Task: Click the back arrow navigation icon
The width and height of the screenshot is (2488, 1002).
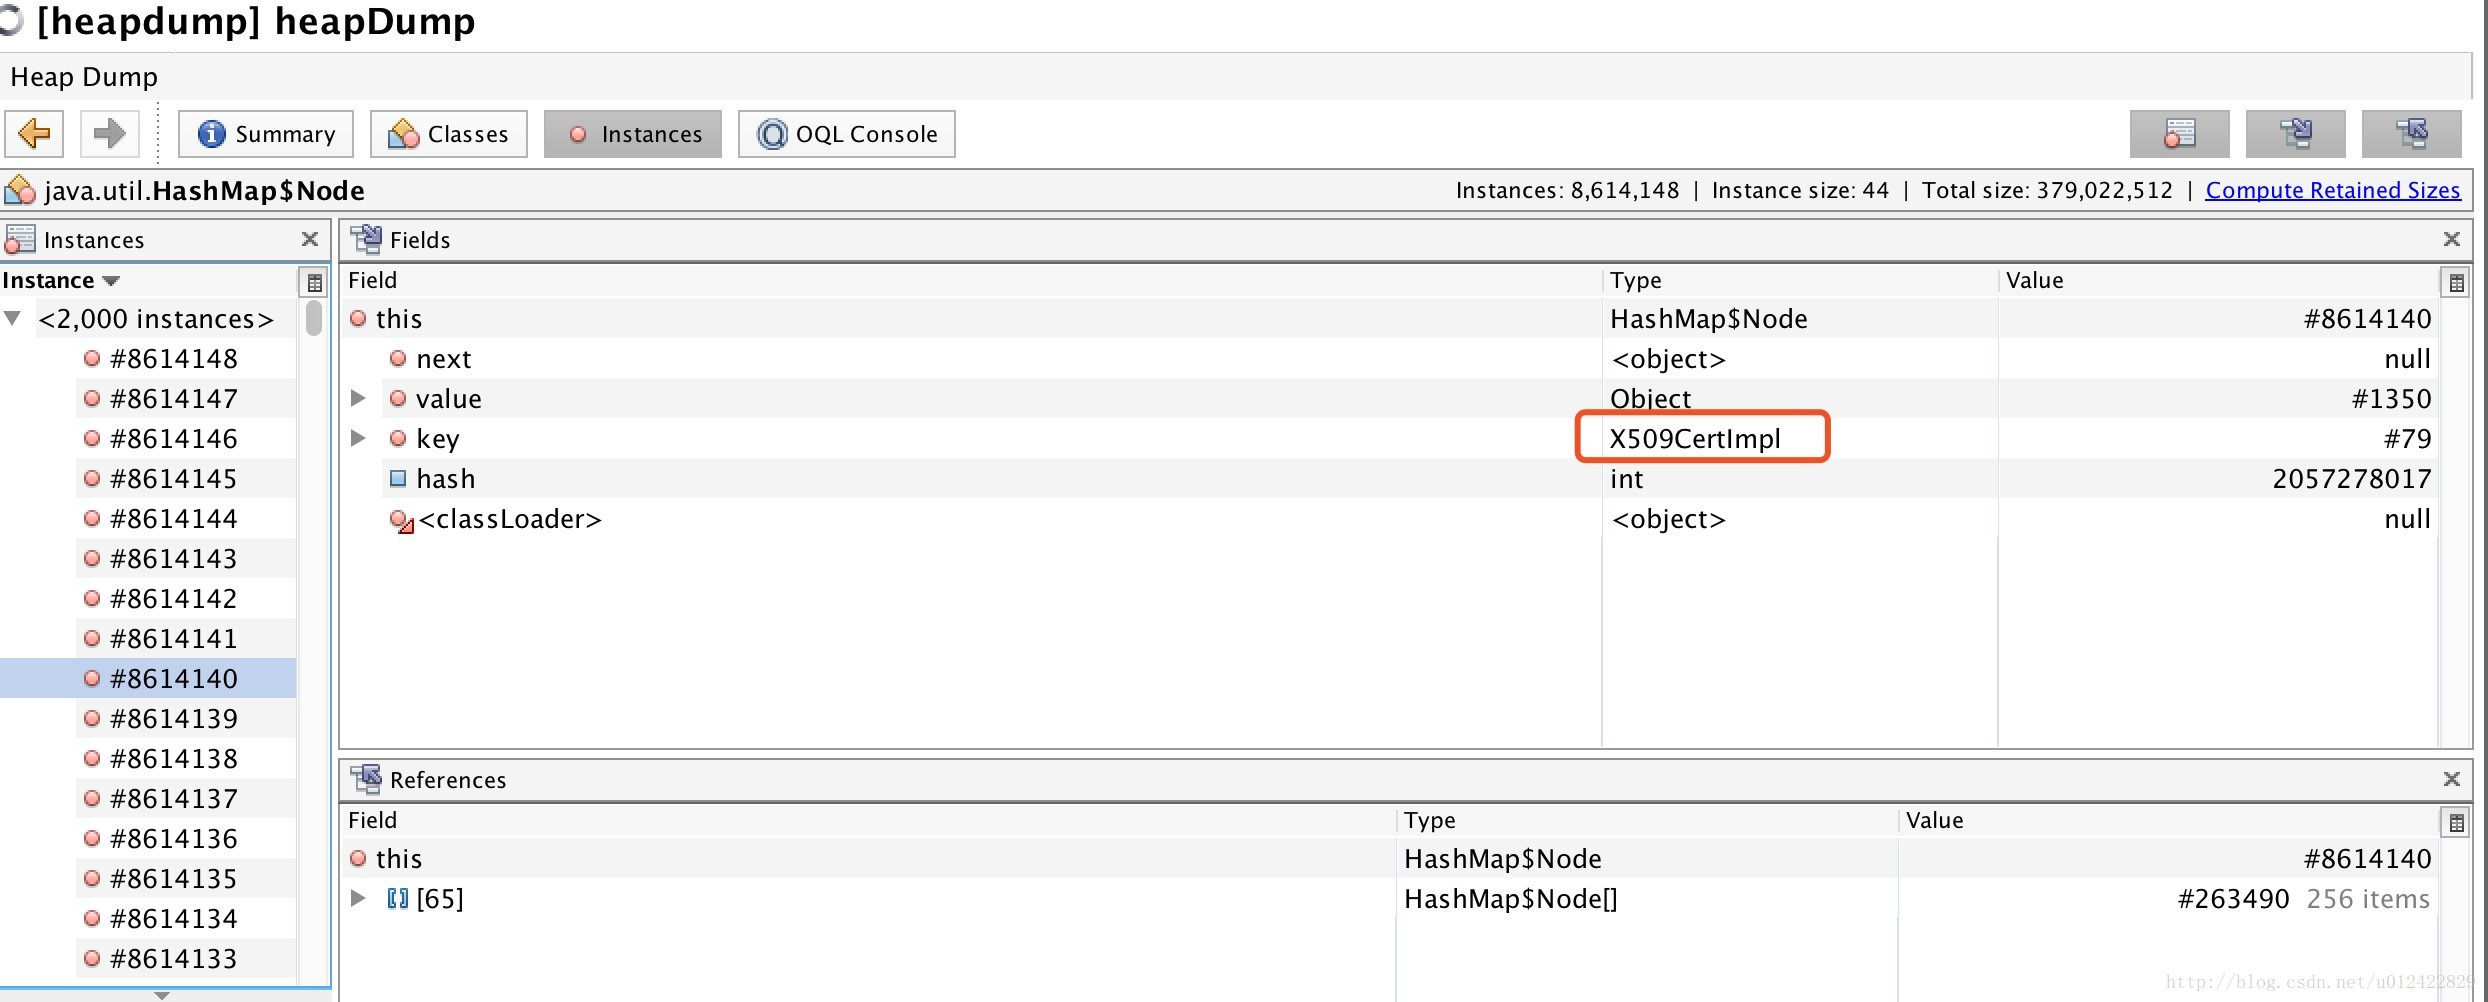Action: (34, 133)
